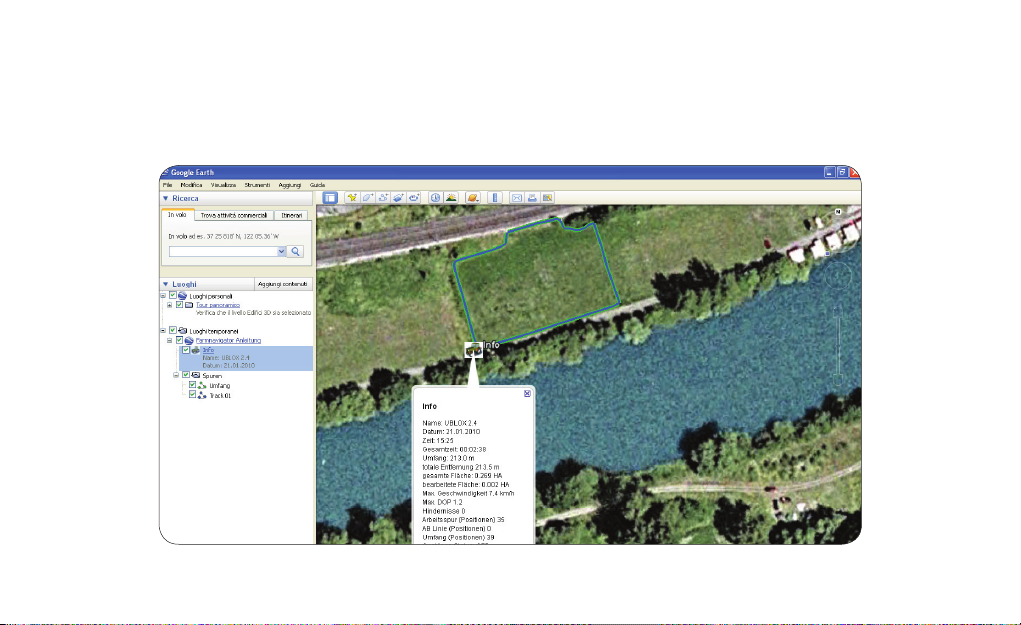Click the Add Image Overlay icon

(x=399, y=197)
